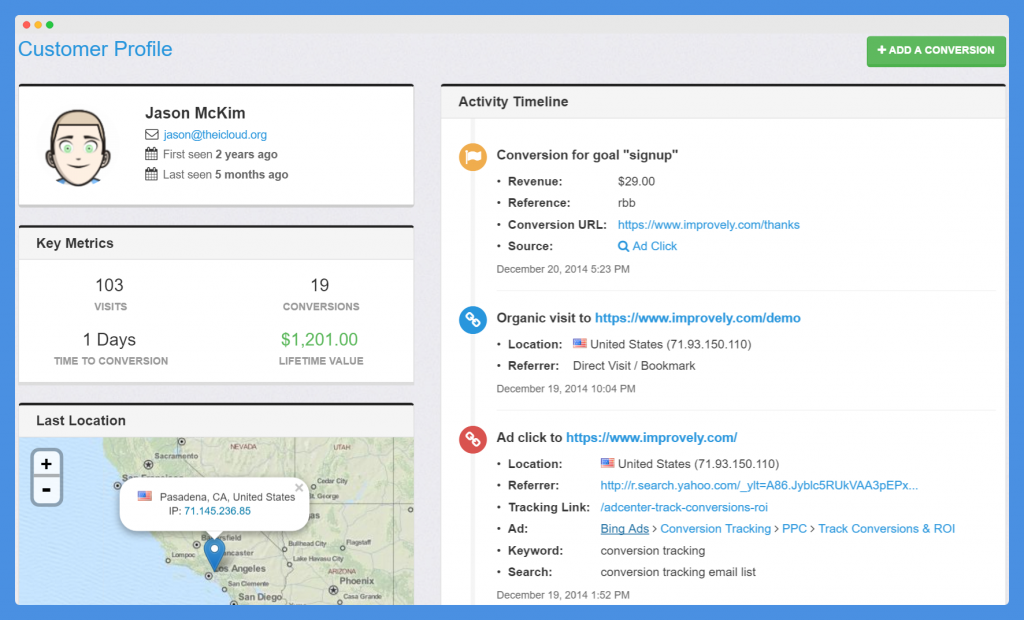Click the $1,201.00 lifetime value figure
The image size is (1024, 620).
coord(319,340)
